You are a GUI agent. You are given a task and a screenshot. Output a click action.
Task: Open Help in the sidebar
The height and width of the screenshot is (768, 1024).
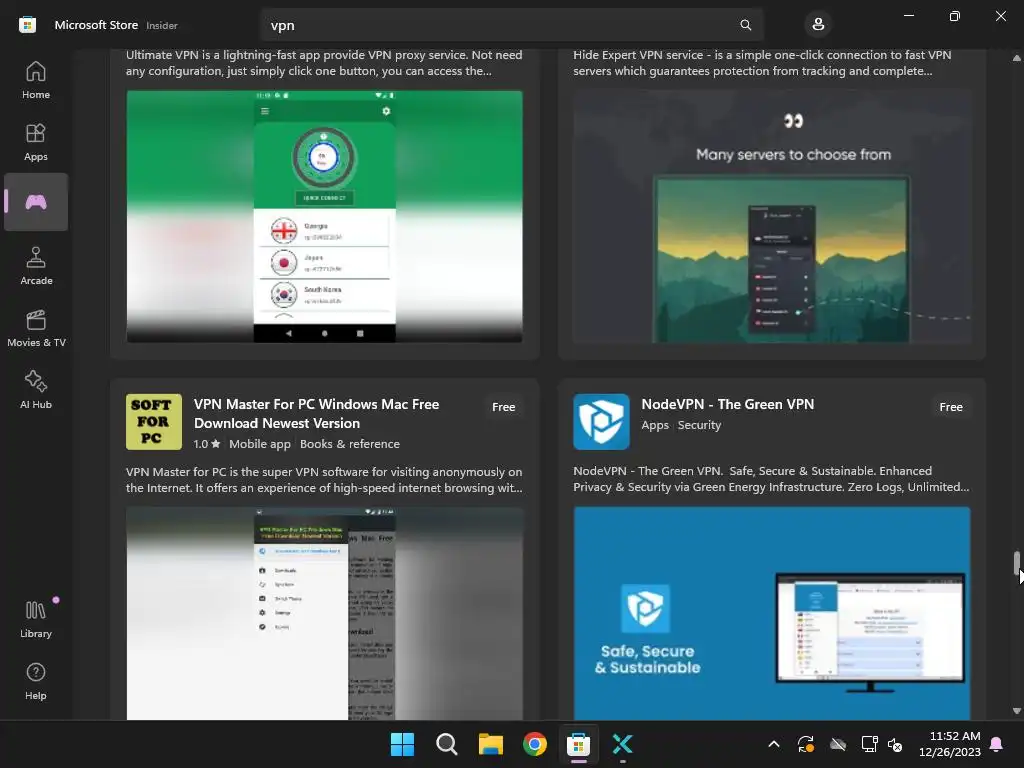[x=36, y=681]
